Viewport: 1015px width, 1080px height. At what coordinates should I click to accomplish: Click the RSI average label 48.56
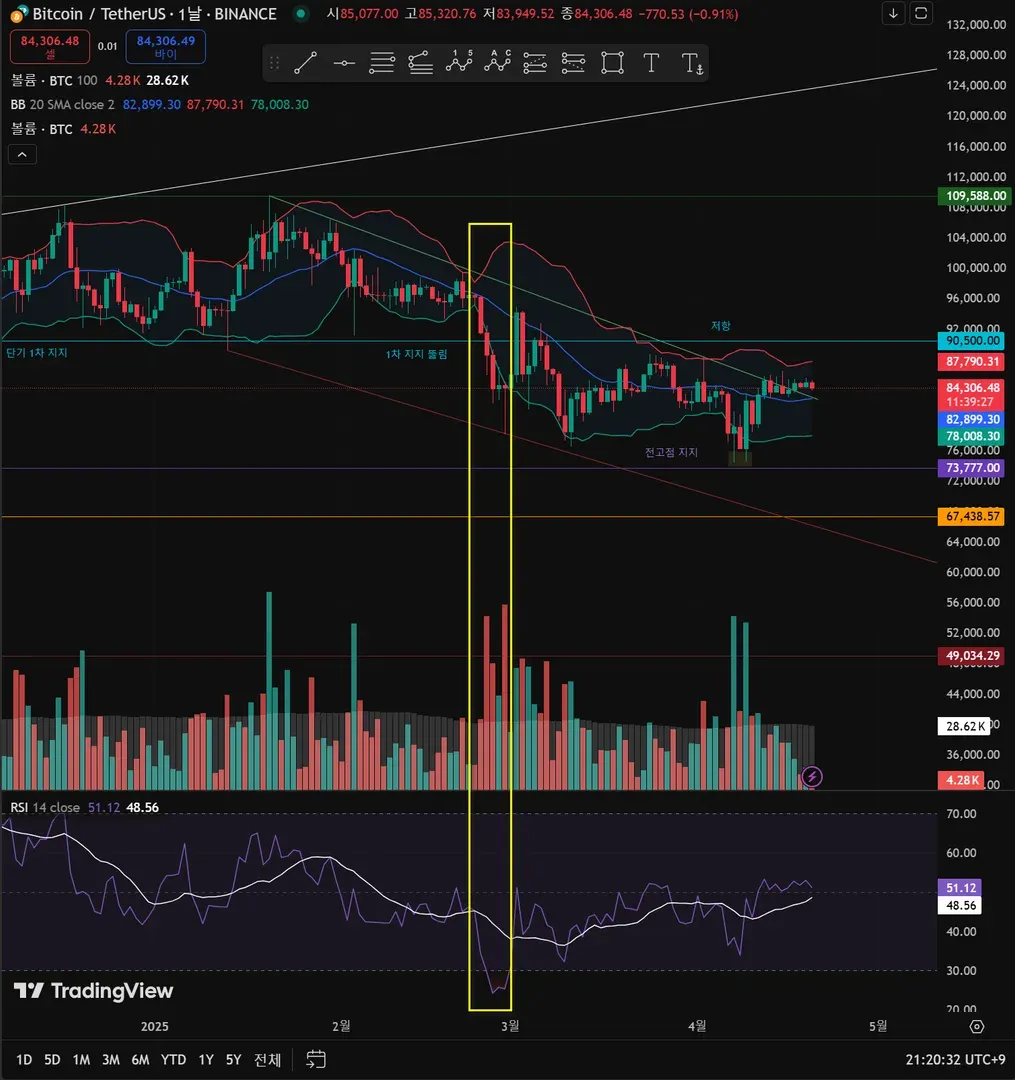(960, 905)
